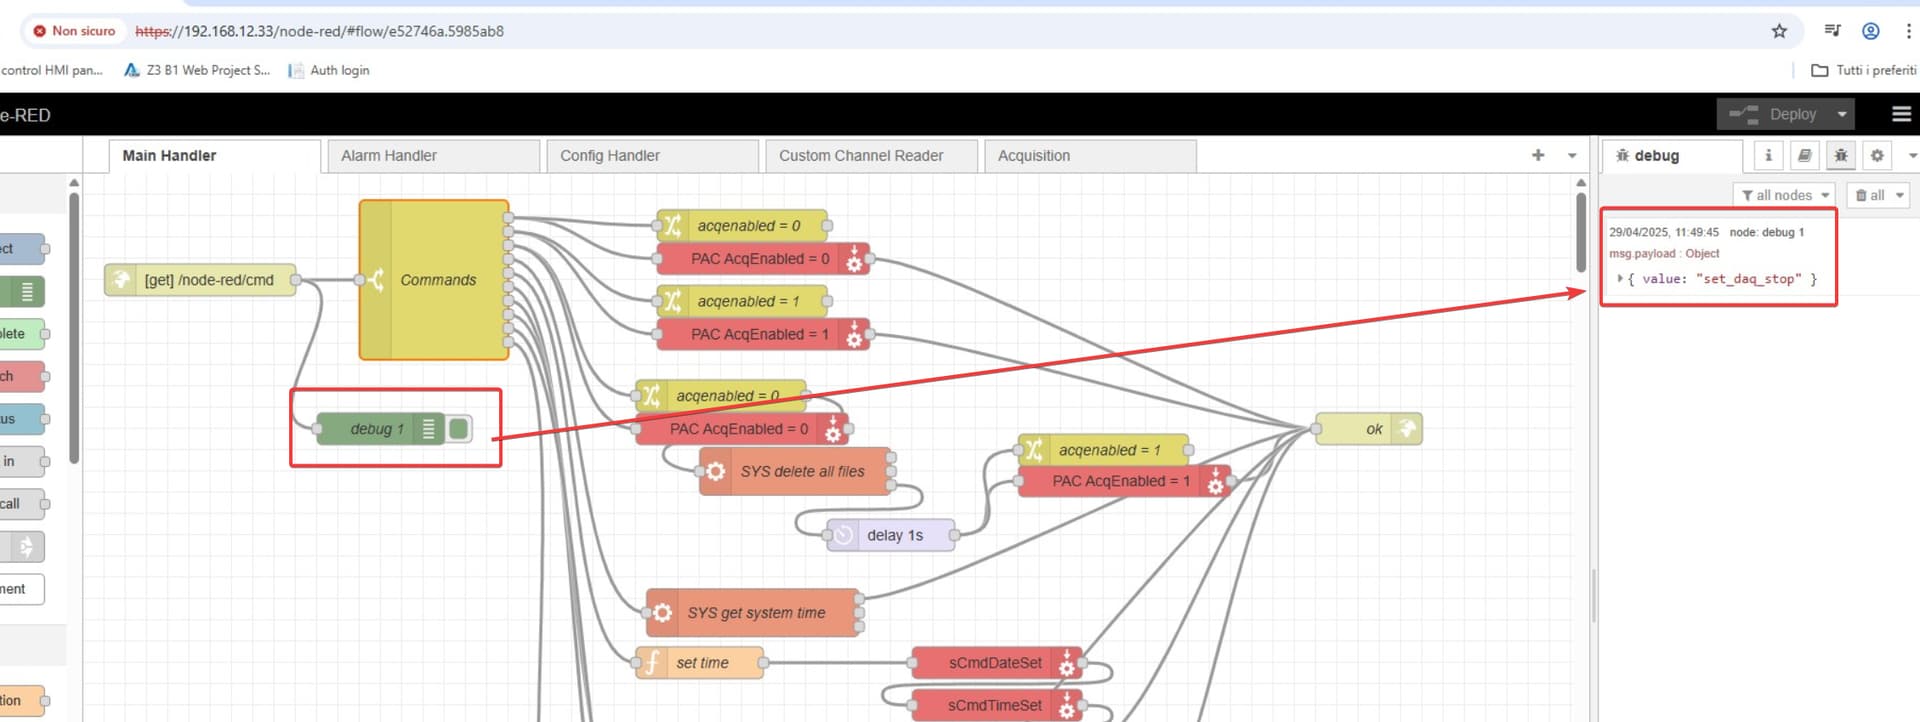Select the [get] /node-red/cmd node
The height and width of the screenshot is (722, 1920).
point(200,280)
